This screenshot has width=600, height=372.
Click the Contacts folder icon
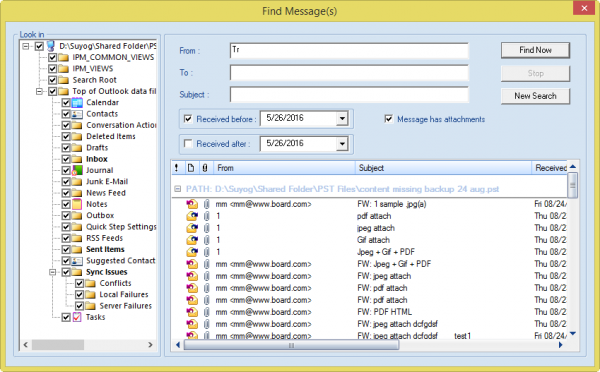77,114
